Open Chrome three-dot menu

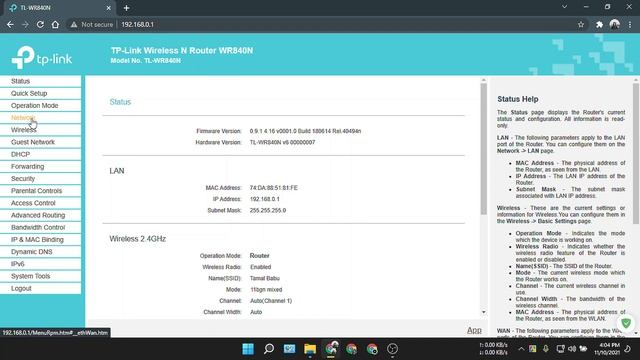630,24
